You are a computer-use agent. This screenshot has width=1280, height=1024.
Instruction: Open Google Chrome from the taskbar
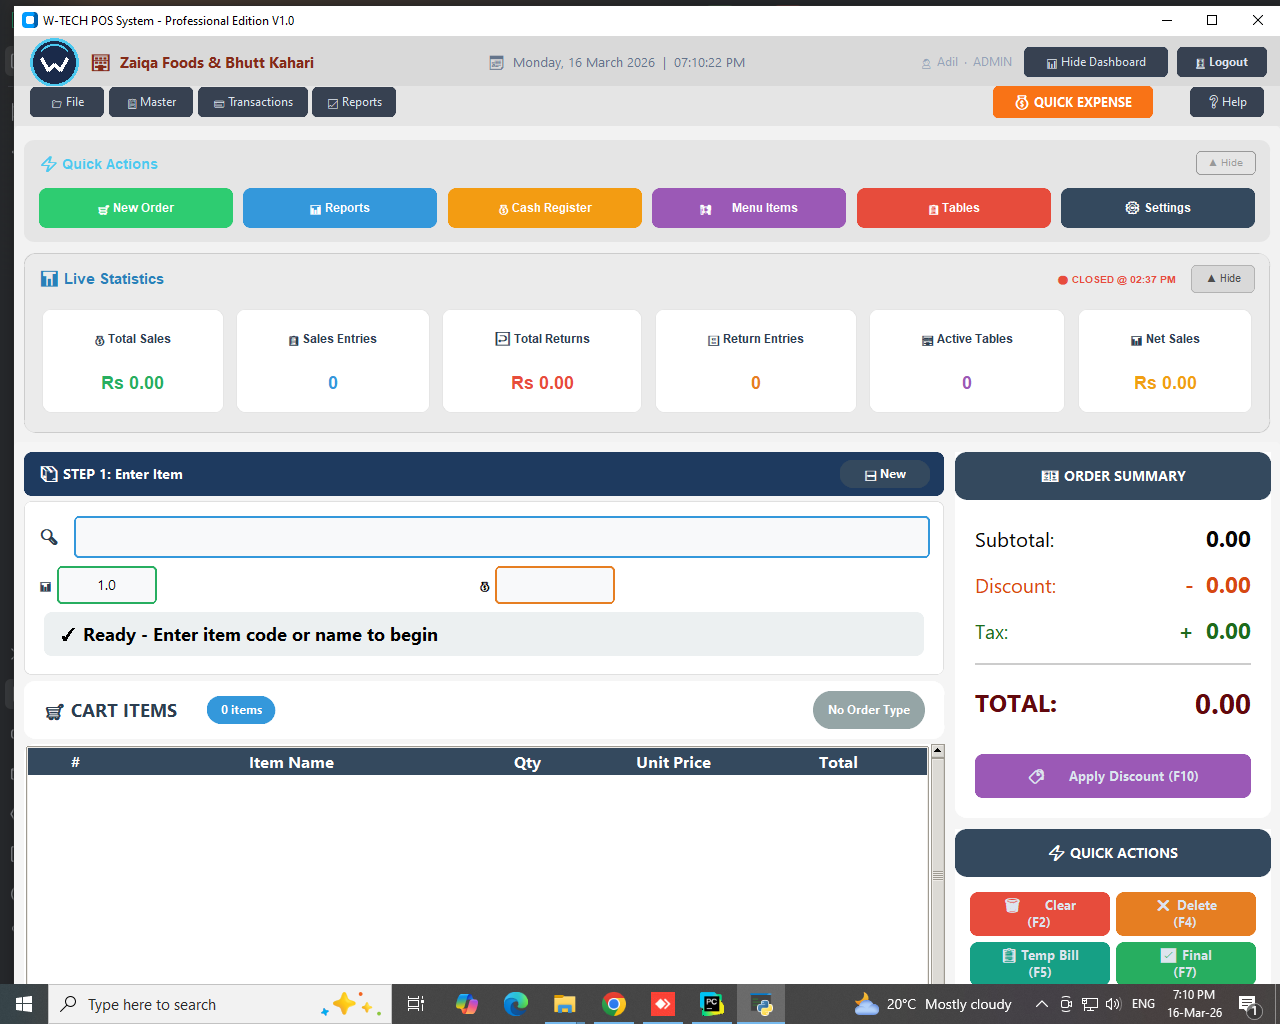tap(614, 1004)
